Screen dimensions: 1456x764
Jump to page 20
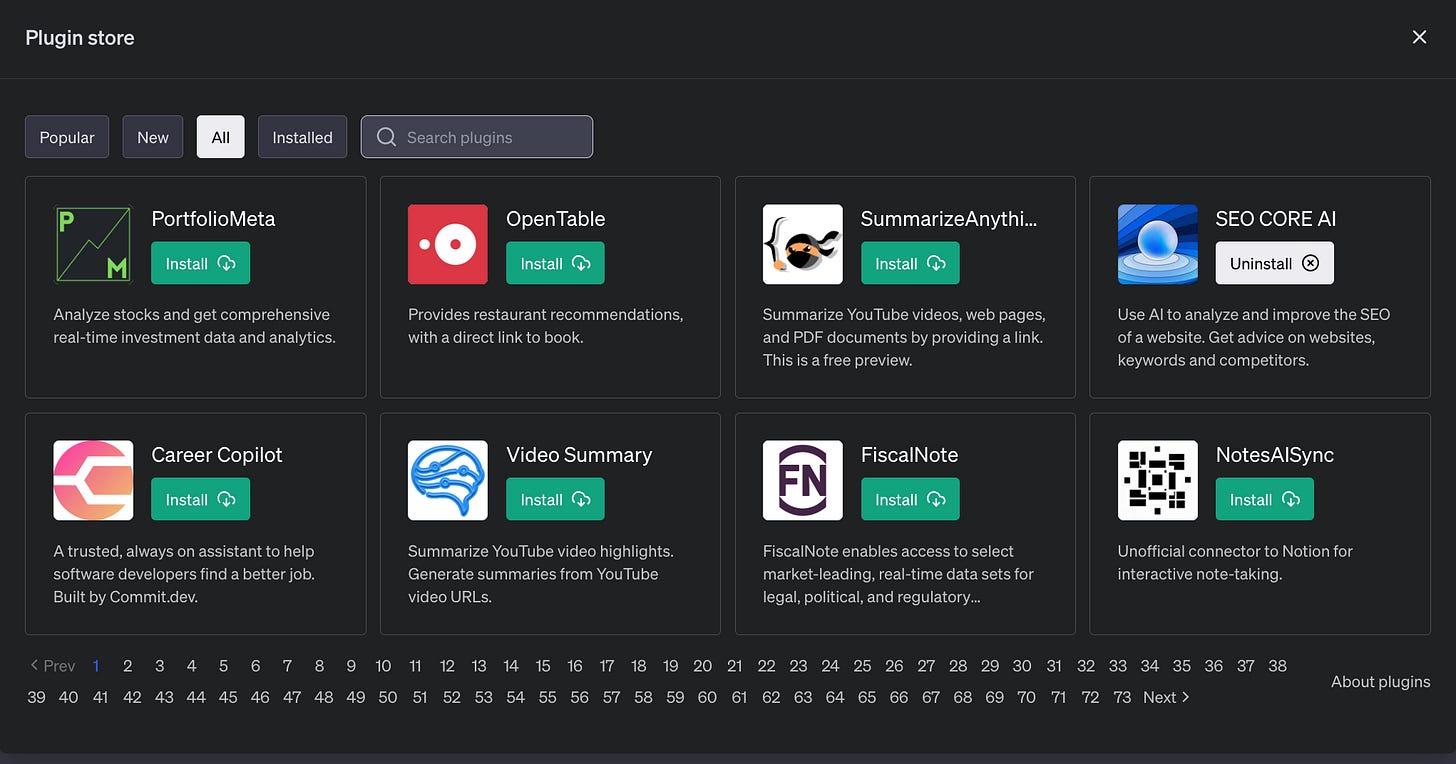[x=703, y=666]
